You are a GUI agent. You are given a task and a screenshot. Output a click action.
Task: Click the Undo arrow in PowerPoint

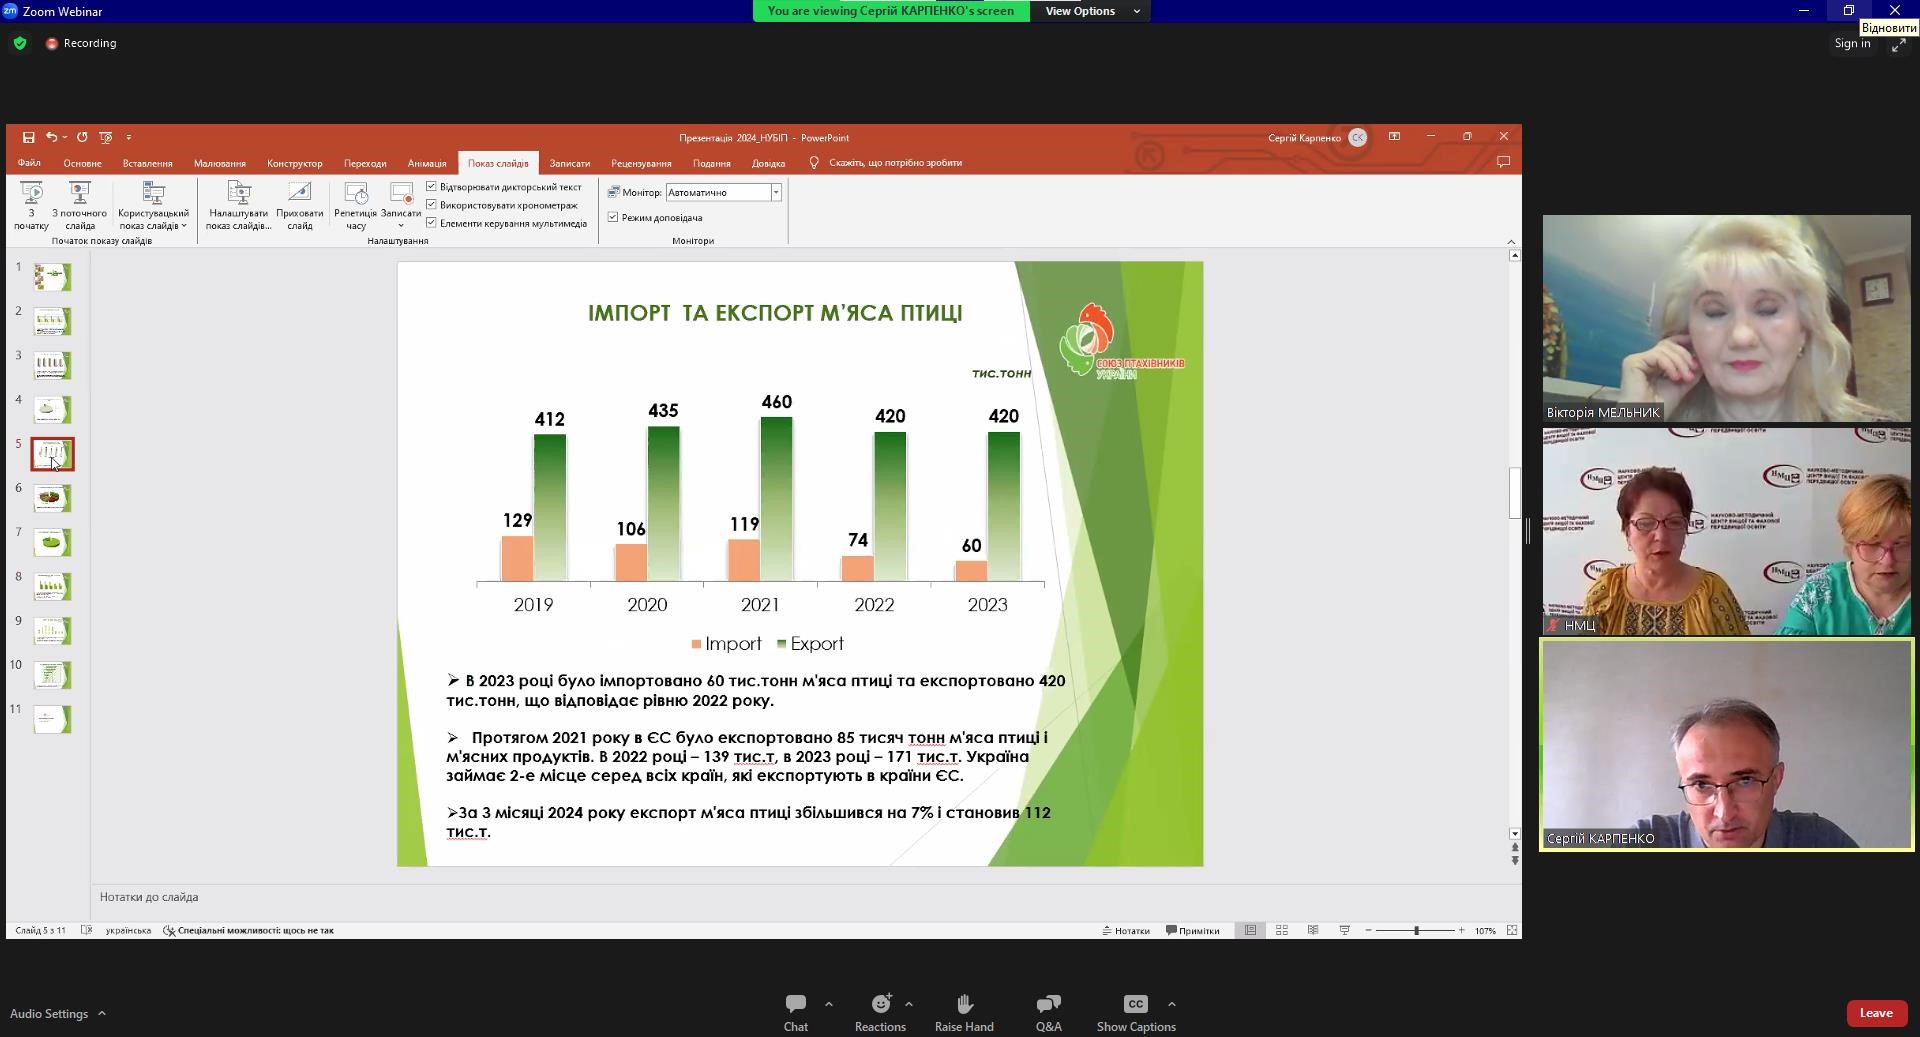[51, 137]
